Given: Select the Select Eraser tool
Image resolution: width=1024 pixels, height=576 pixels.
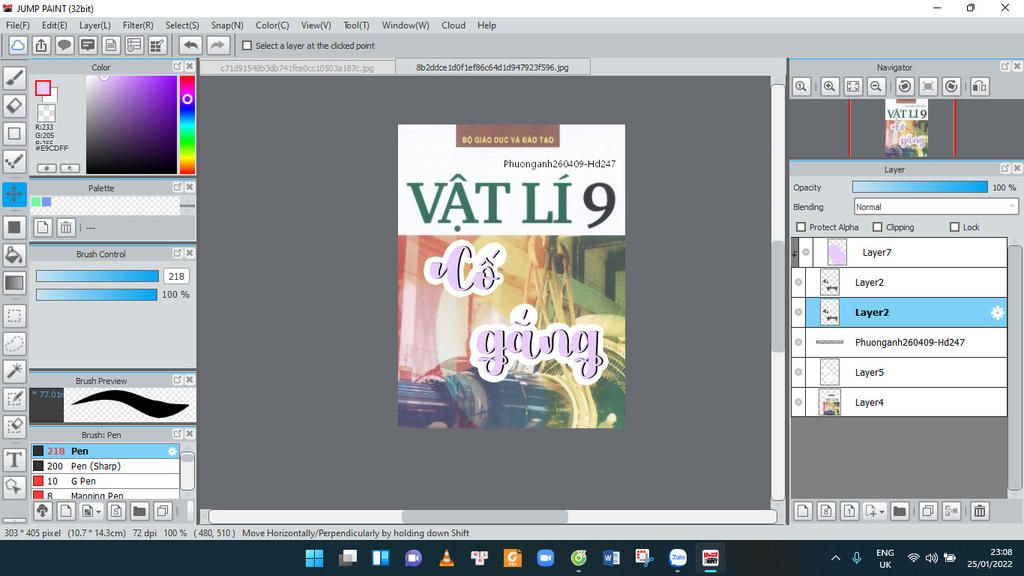Looking at the screenshot, I should tap(14, 426).
